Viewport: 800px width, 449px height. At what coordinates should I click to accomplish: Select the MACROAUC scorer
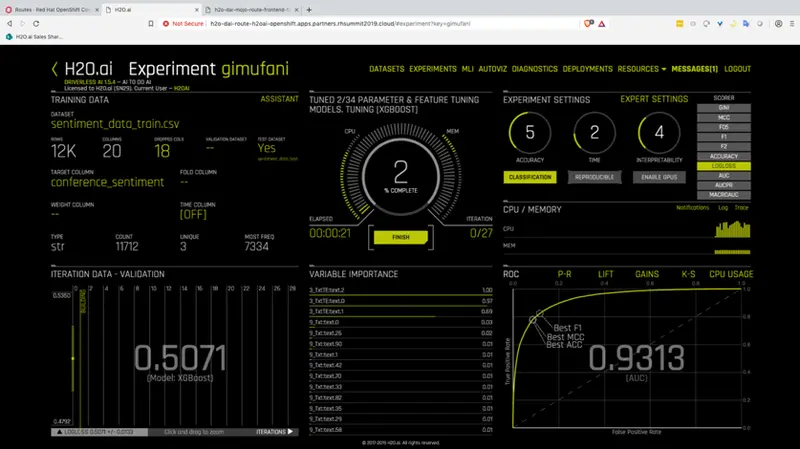[x=723, y=195]
